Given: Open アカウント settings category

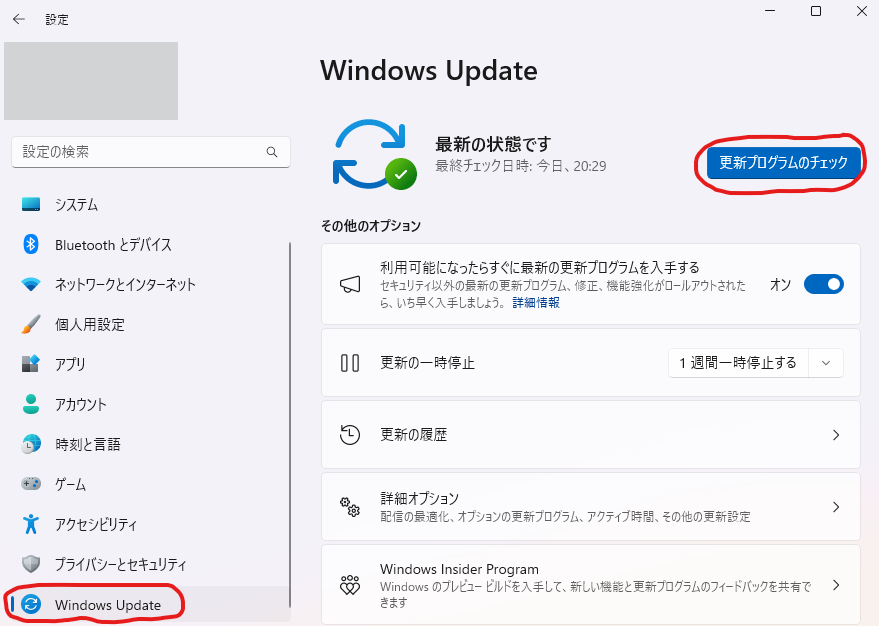Looking at the screenshot, I should click(149, 405).
